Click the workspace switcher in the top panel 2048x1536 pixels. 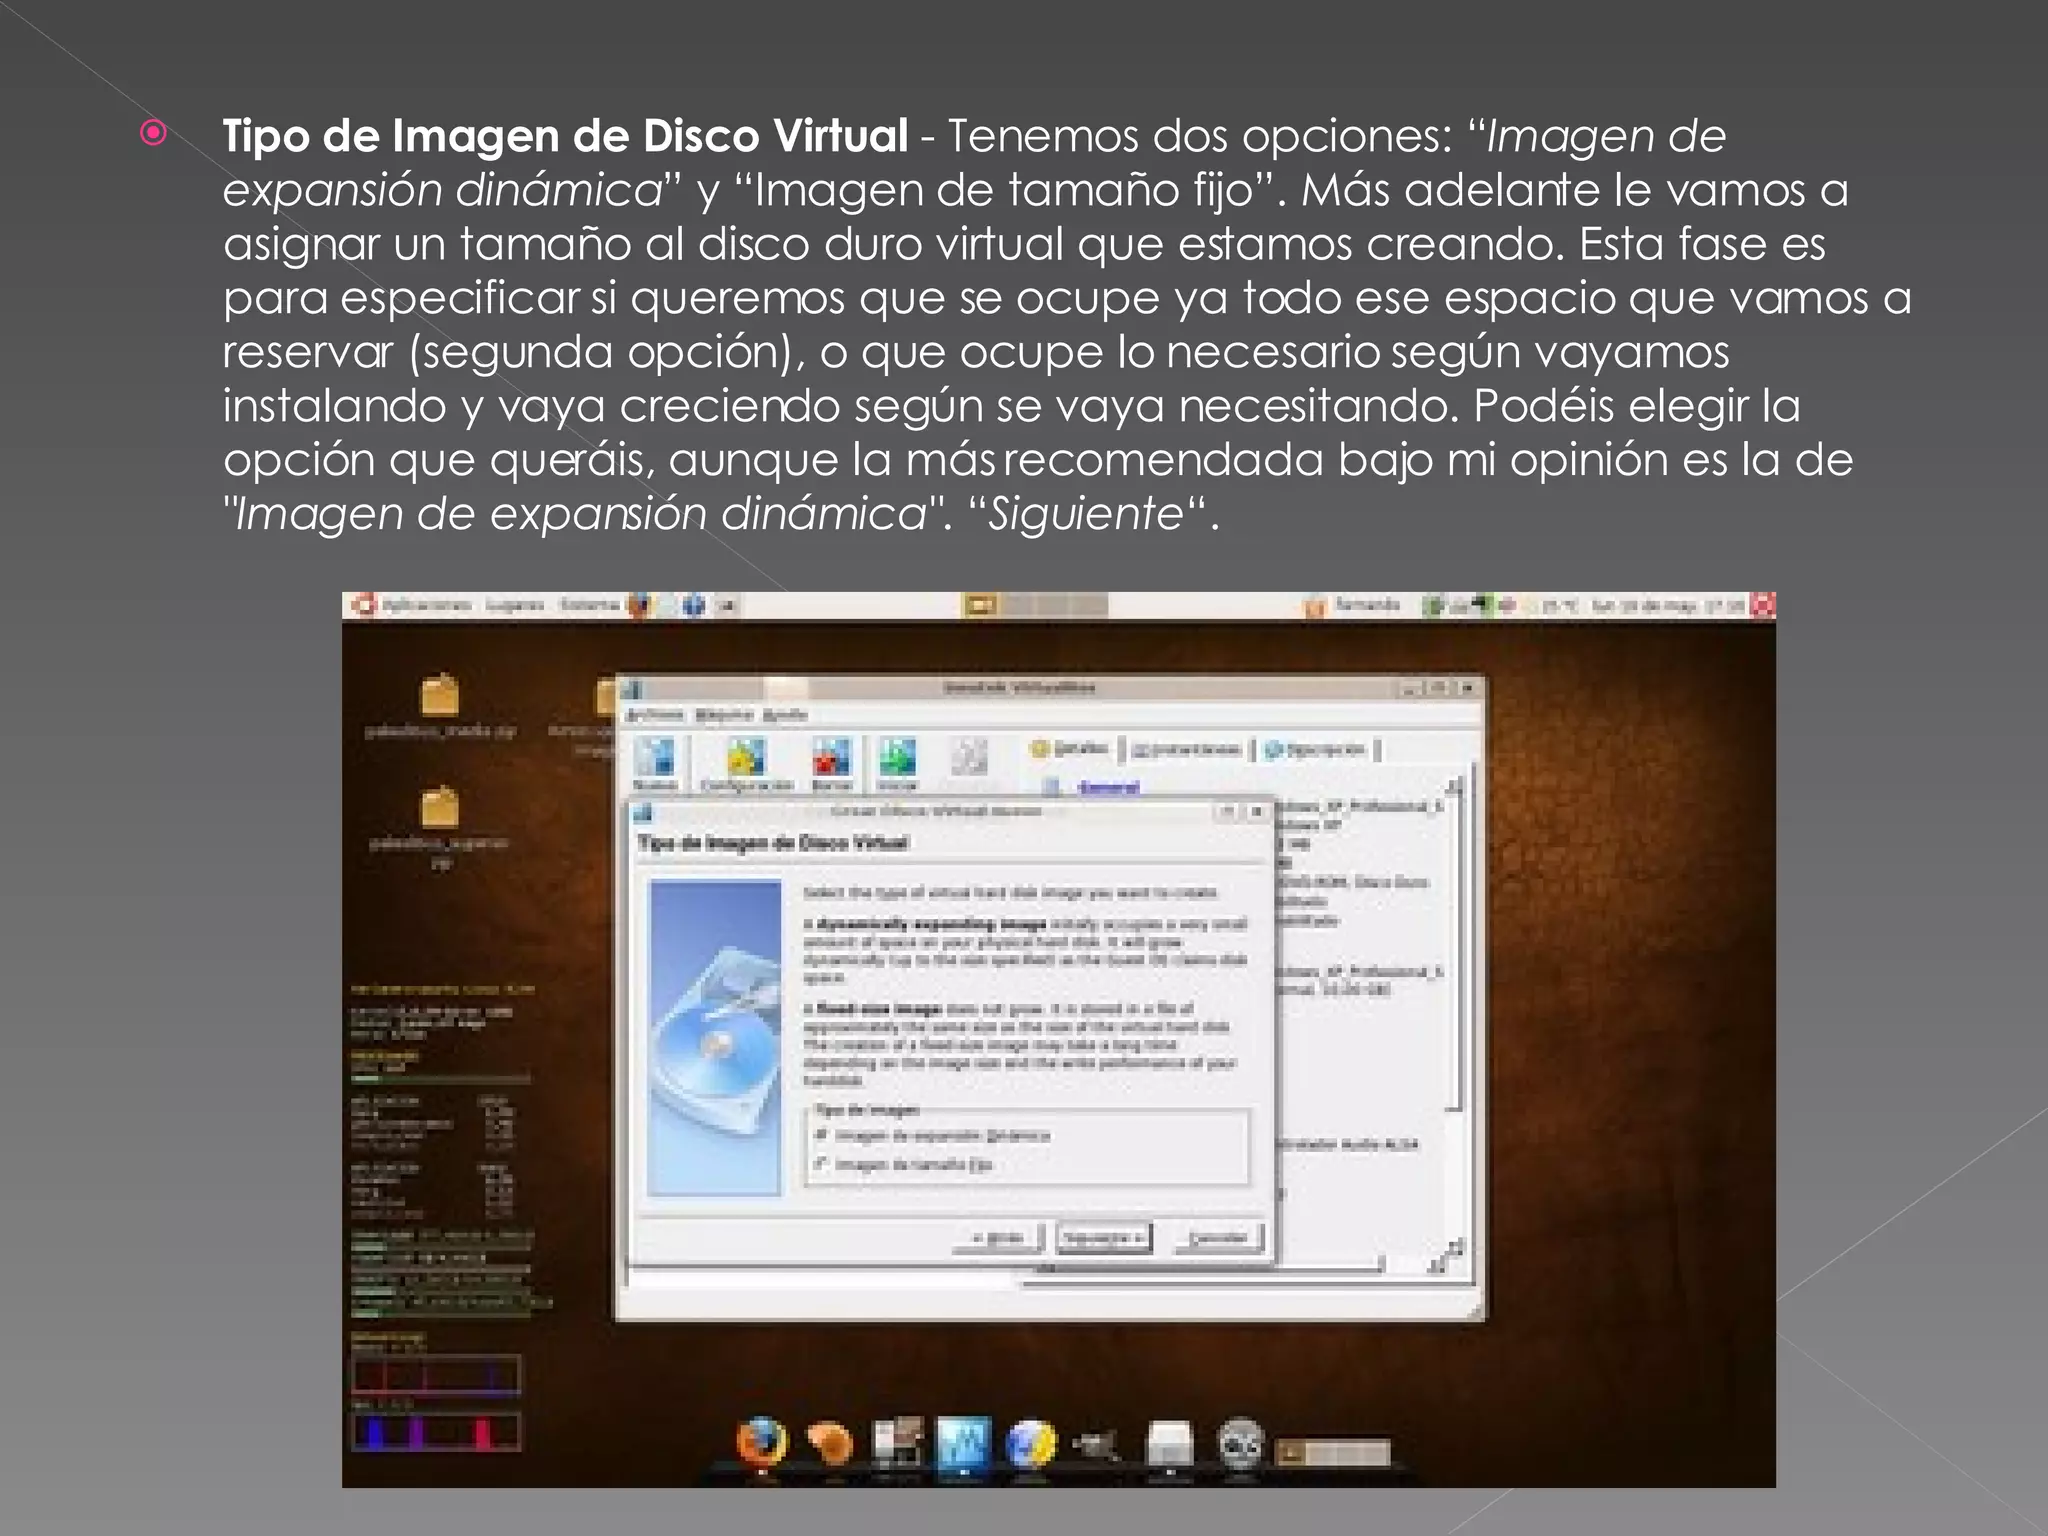pyautogui.click(x=1035, y=604)
